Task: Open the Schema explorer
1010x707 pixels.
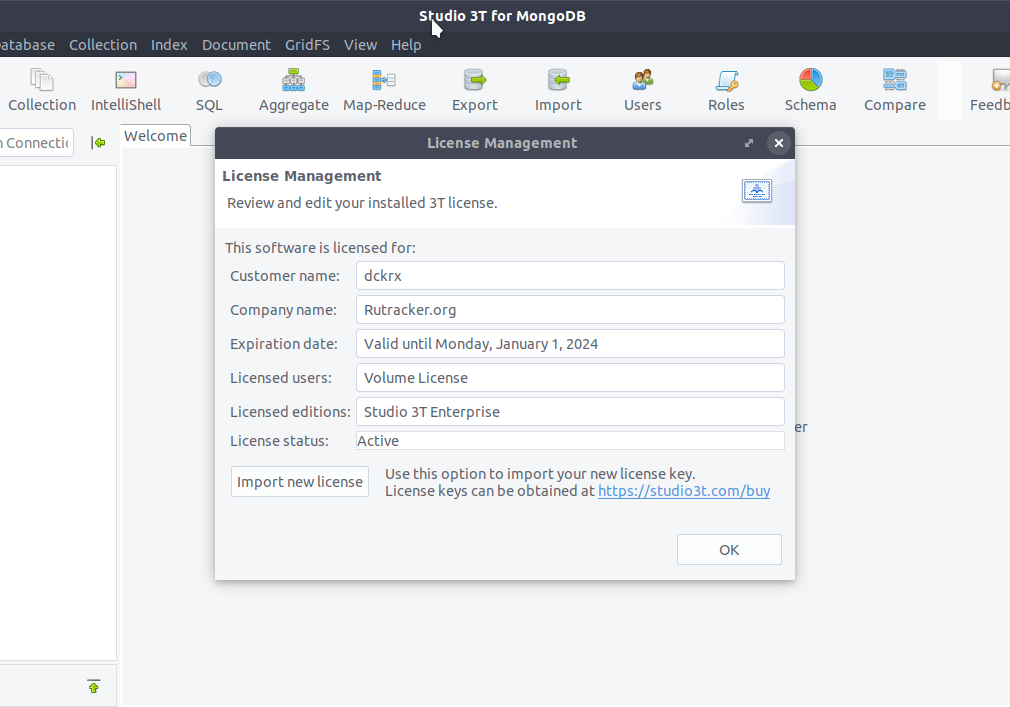Action: pyautogui.click(x=810, y=90)
